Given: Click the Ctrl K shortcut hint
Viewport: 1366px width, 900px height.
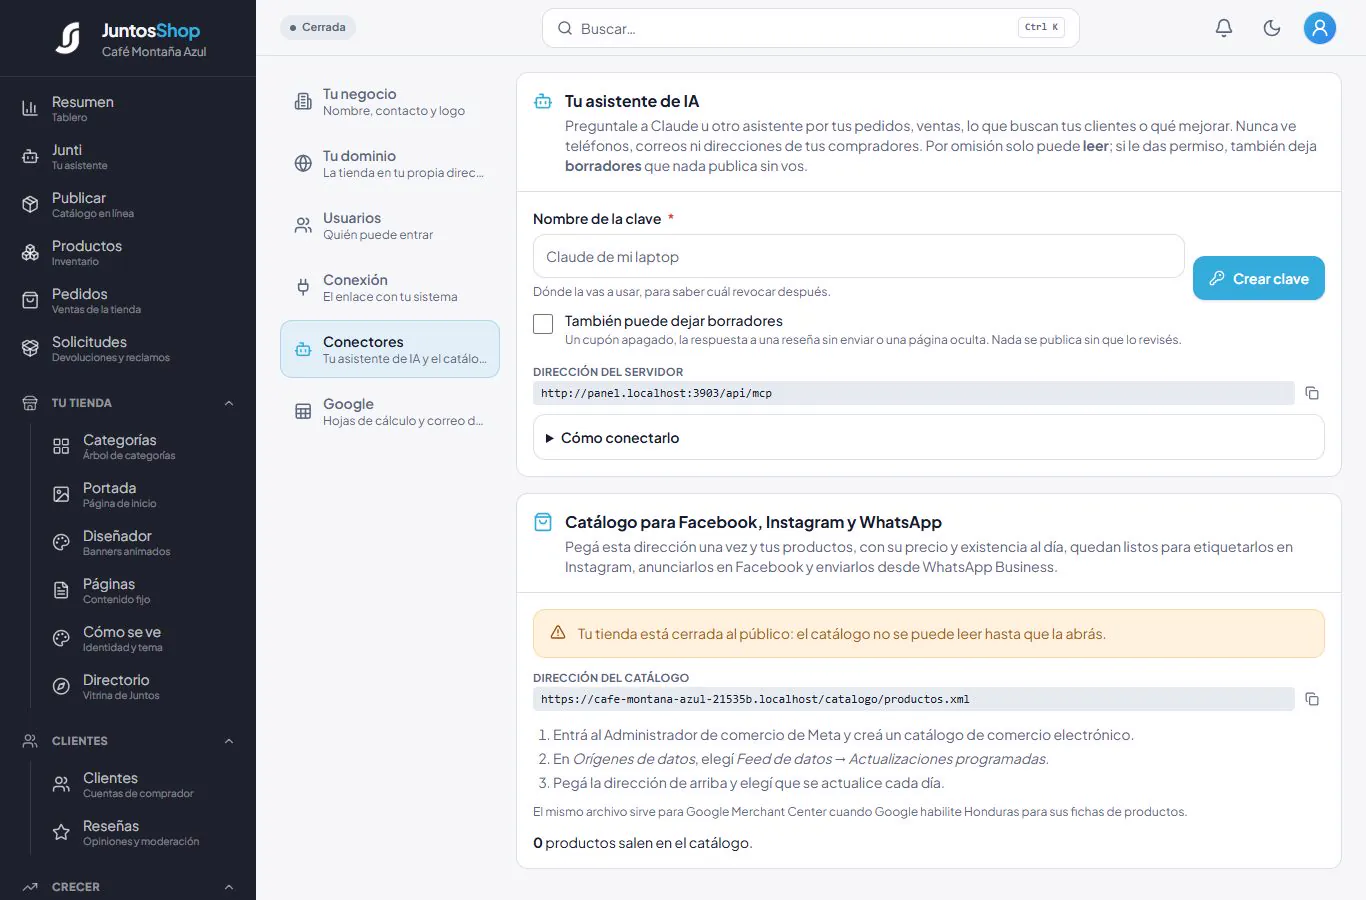Looking at the screenshot, I should click(1041, 27).
